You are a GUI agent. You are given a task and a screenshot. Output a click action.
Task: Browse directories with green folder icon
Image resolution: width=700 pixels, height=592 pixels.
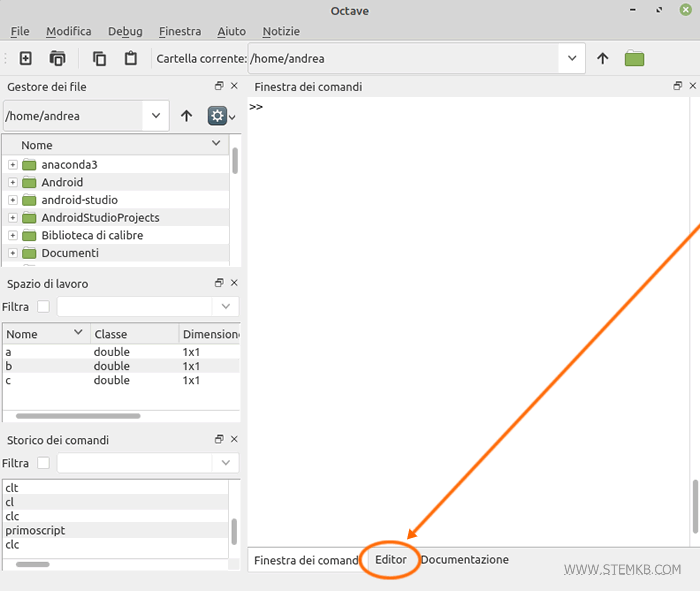click(x=634, y=58)
